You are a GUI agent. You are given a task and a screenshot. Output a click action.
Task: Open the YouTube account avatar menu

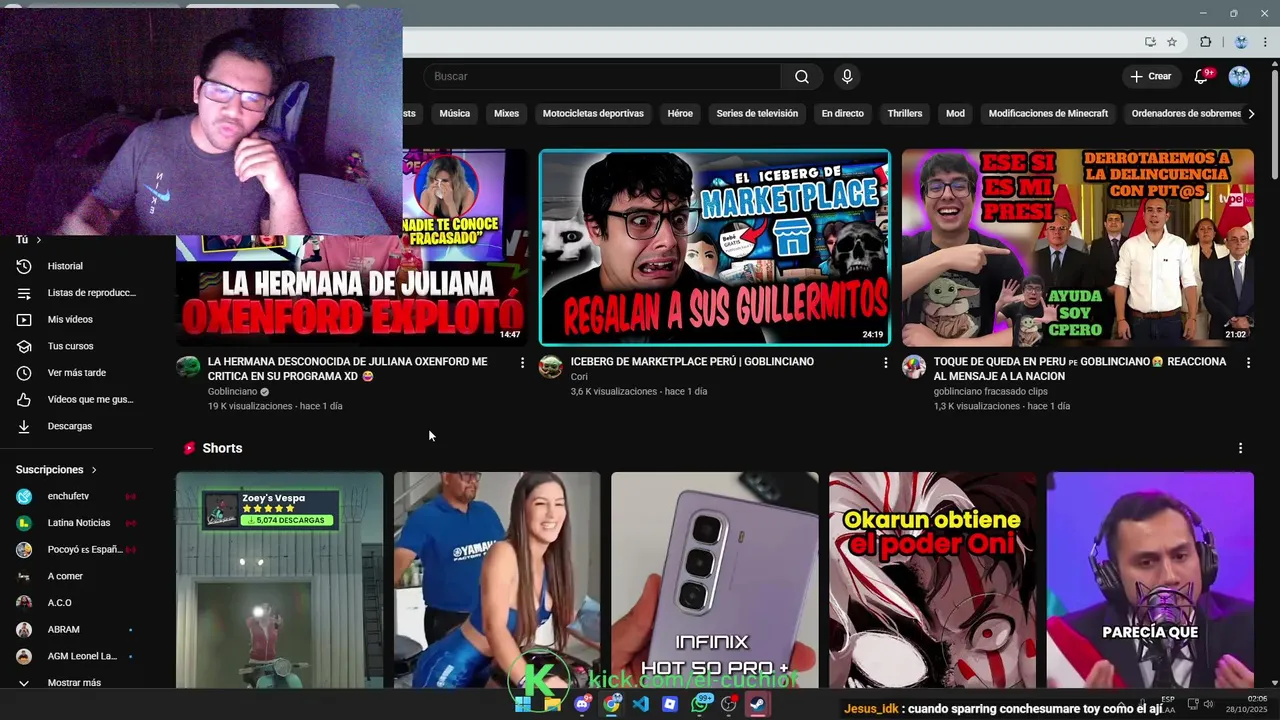pos(1239,77)
